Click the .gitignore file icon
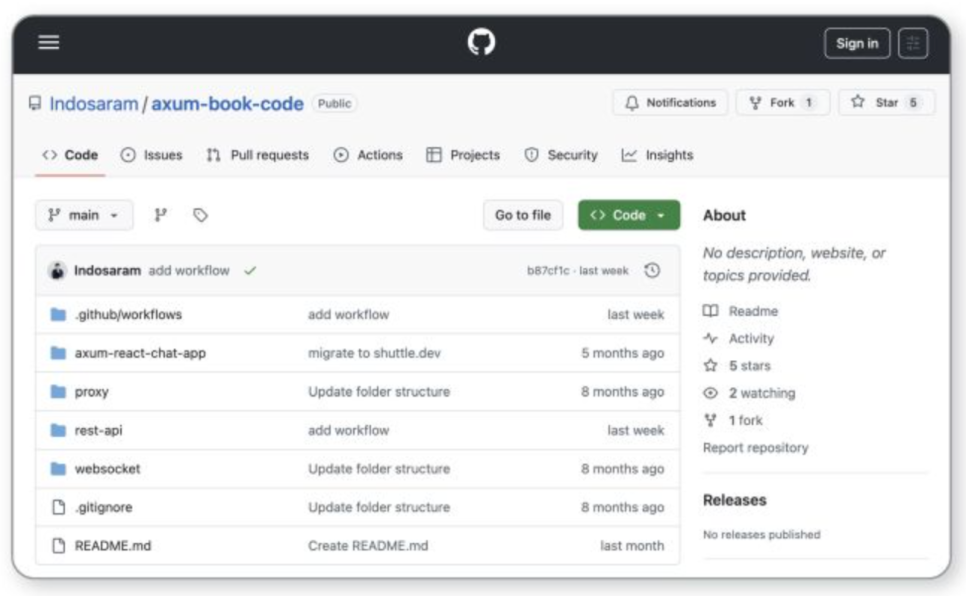 59,507
